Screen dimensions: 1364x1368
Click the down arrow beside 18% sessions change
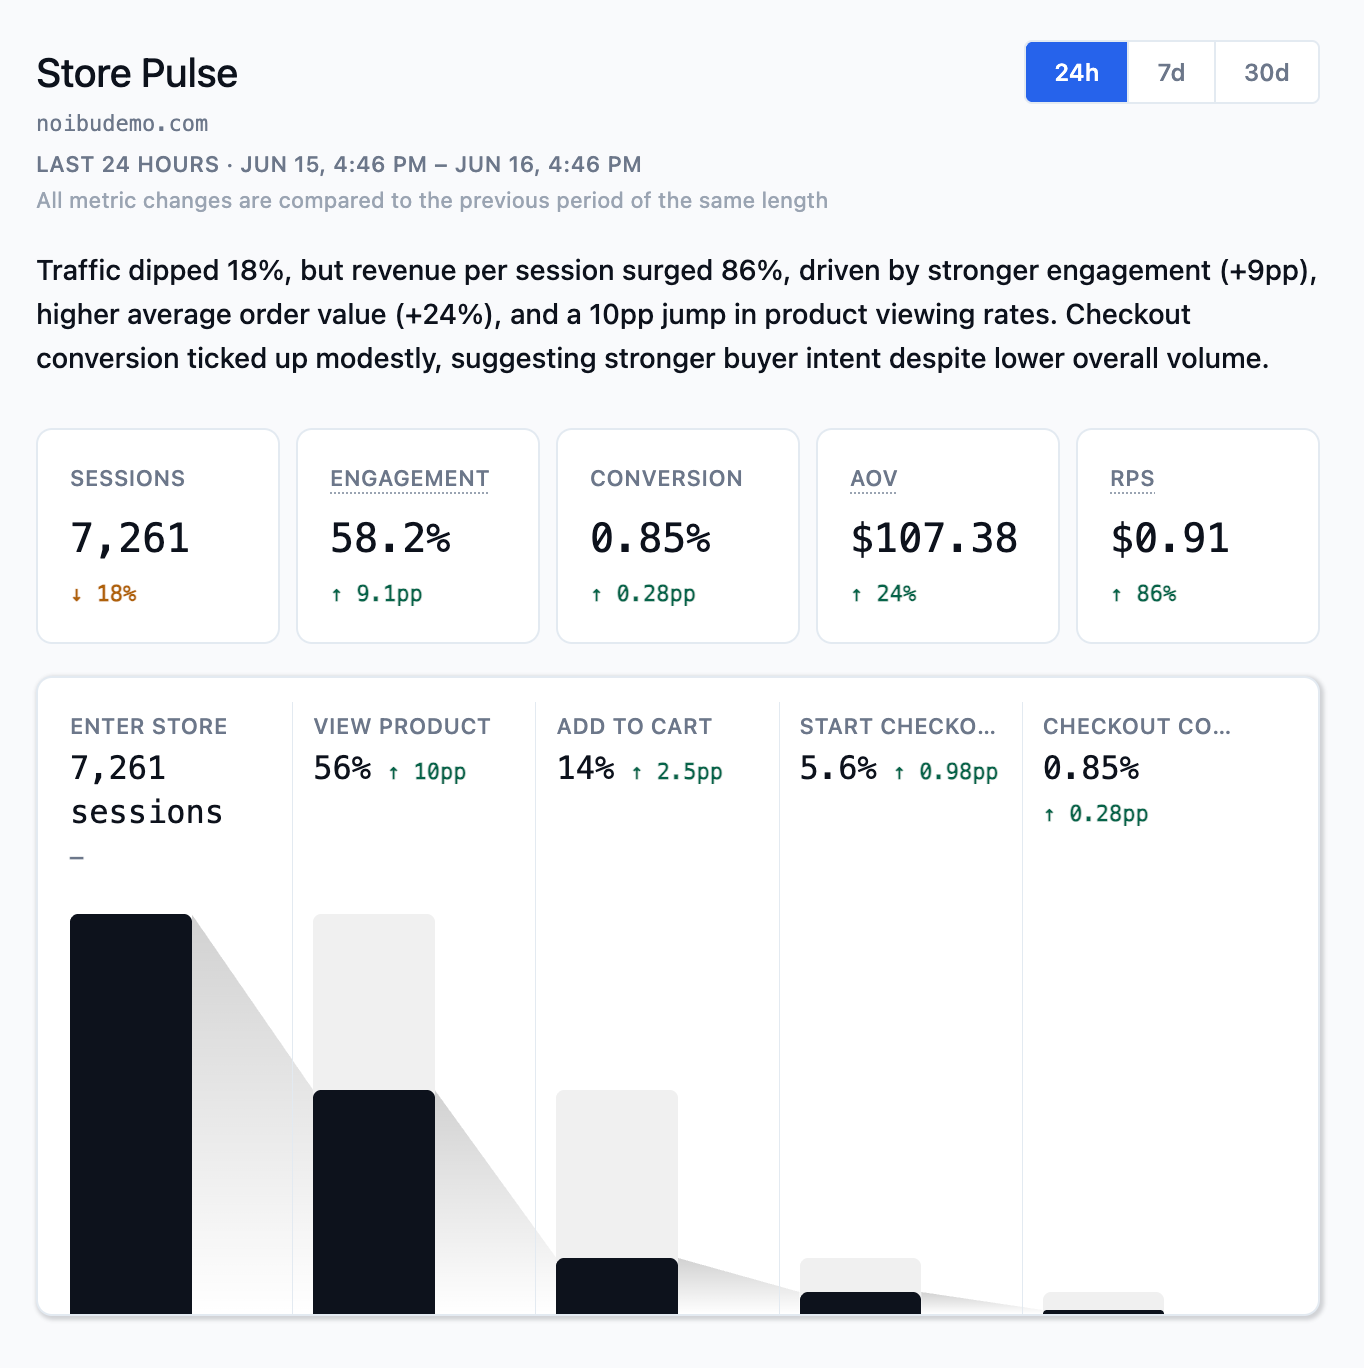[76, 595]
